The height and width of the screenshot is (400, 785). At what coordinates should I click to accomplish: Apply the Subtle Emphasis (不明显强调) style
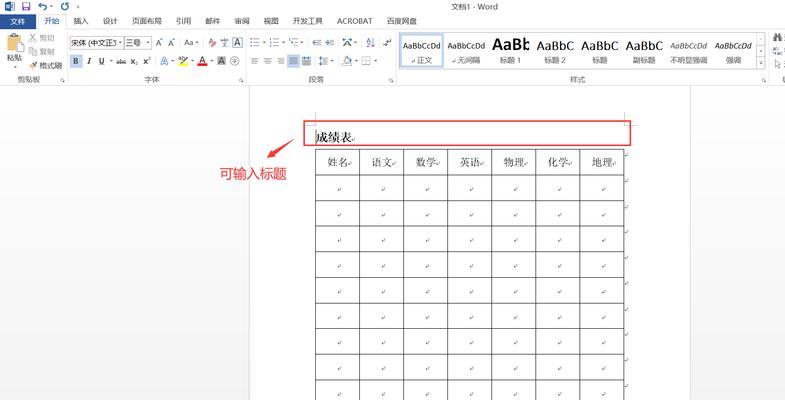pos(688,51)
